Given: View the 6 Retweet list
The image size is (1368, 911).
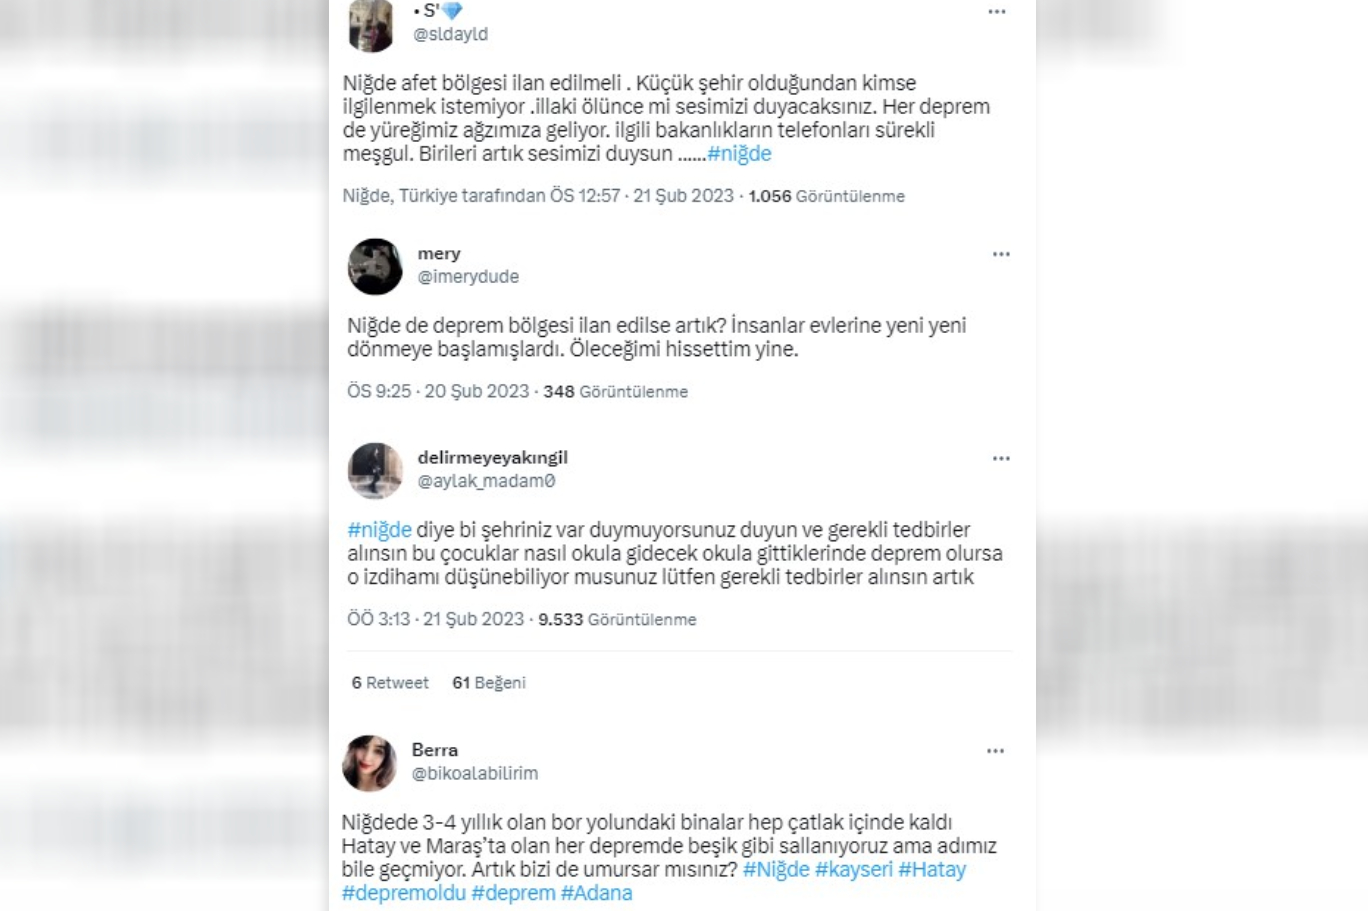Looking at the screenshot, I should point(390,682).
